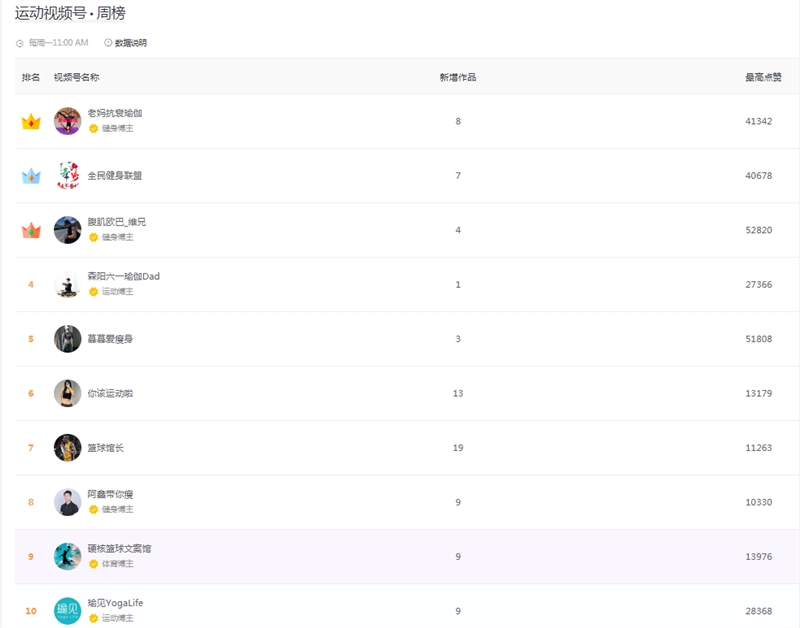
Task: Open 全民健身联盟 avatar image
Action: pos(67,175)
